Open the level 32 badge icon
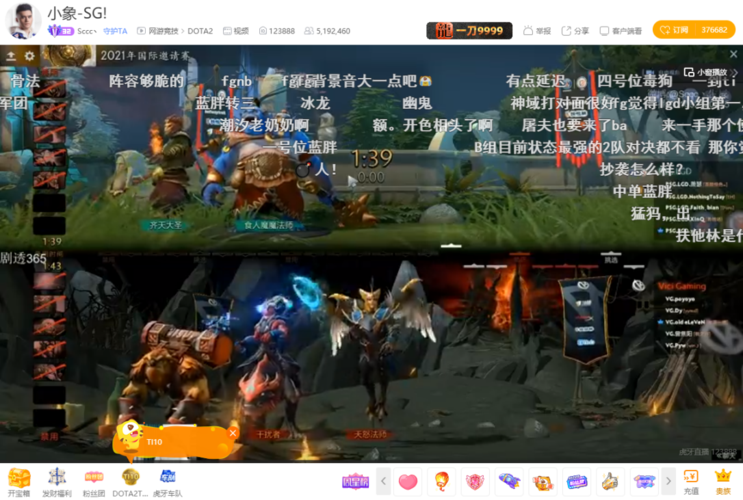The height and width of the screenshot is (500, 743). pyautogui.click(x=60, y=31)
